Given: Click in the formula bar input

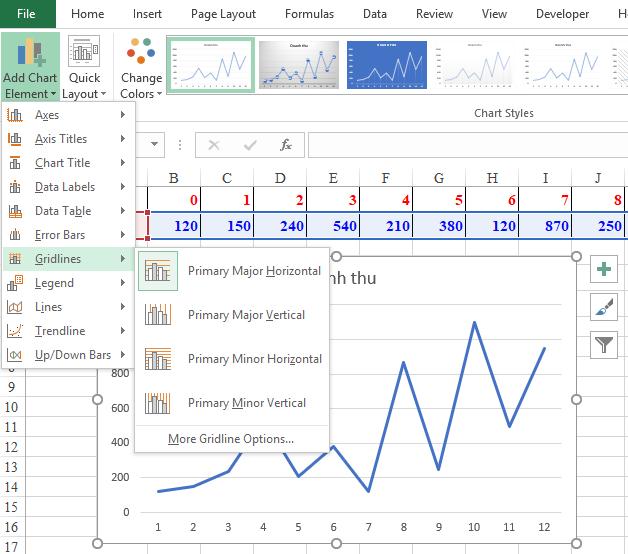Looking at the screenshot, I should point(468,145).
